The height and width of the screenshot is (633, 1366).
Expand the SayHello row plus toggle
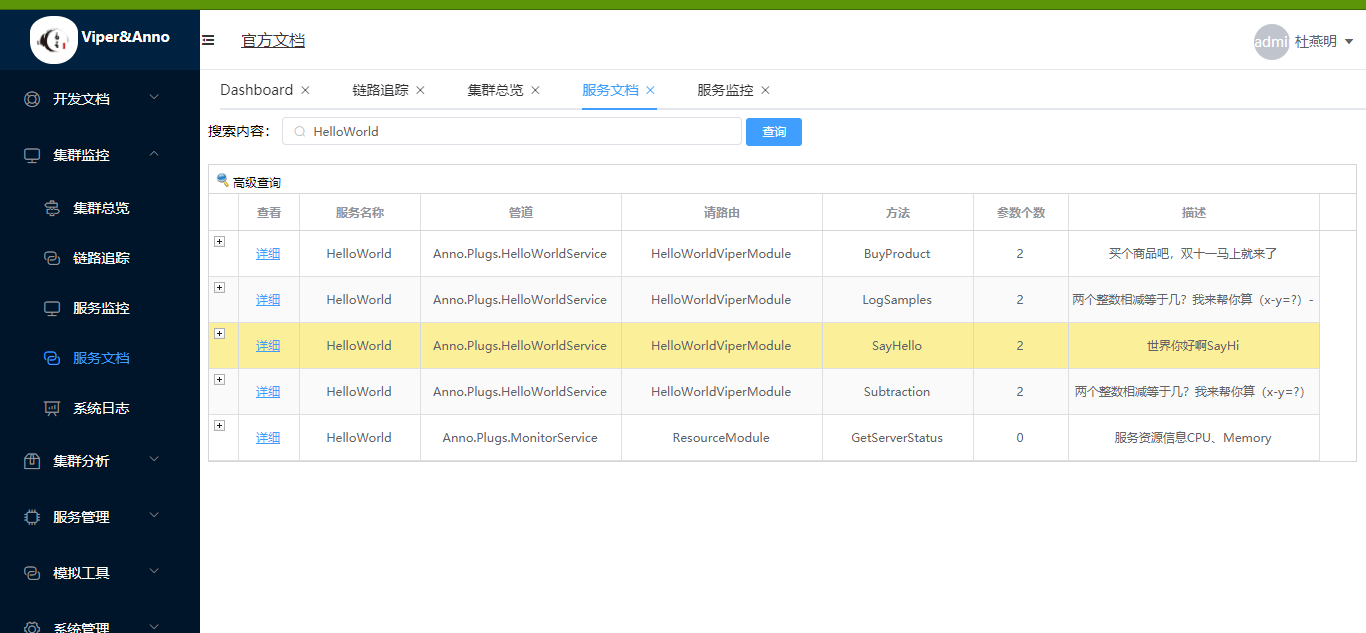(220, 333)
